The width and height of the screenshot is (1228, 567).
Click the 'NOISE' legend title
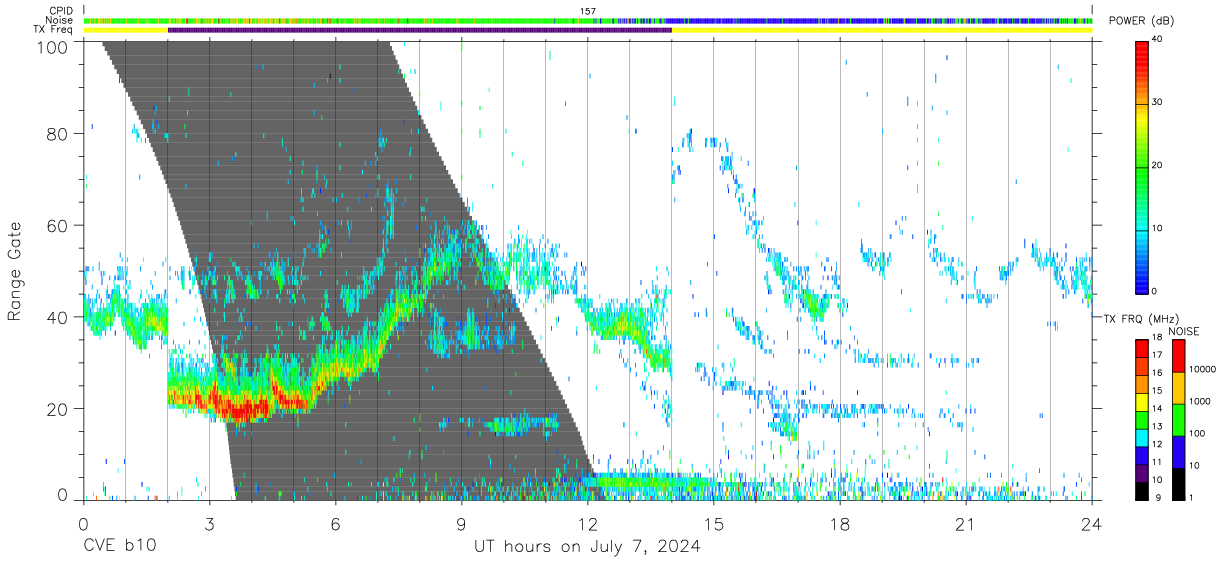click(1183, 331)
